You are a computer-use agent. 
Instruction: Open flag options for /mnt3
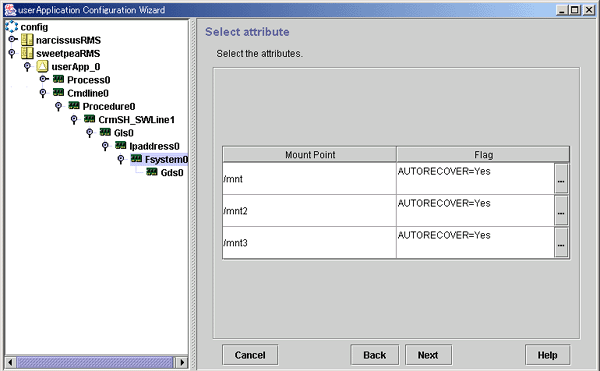click(x=561, y=242)
